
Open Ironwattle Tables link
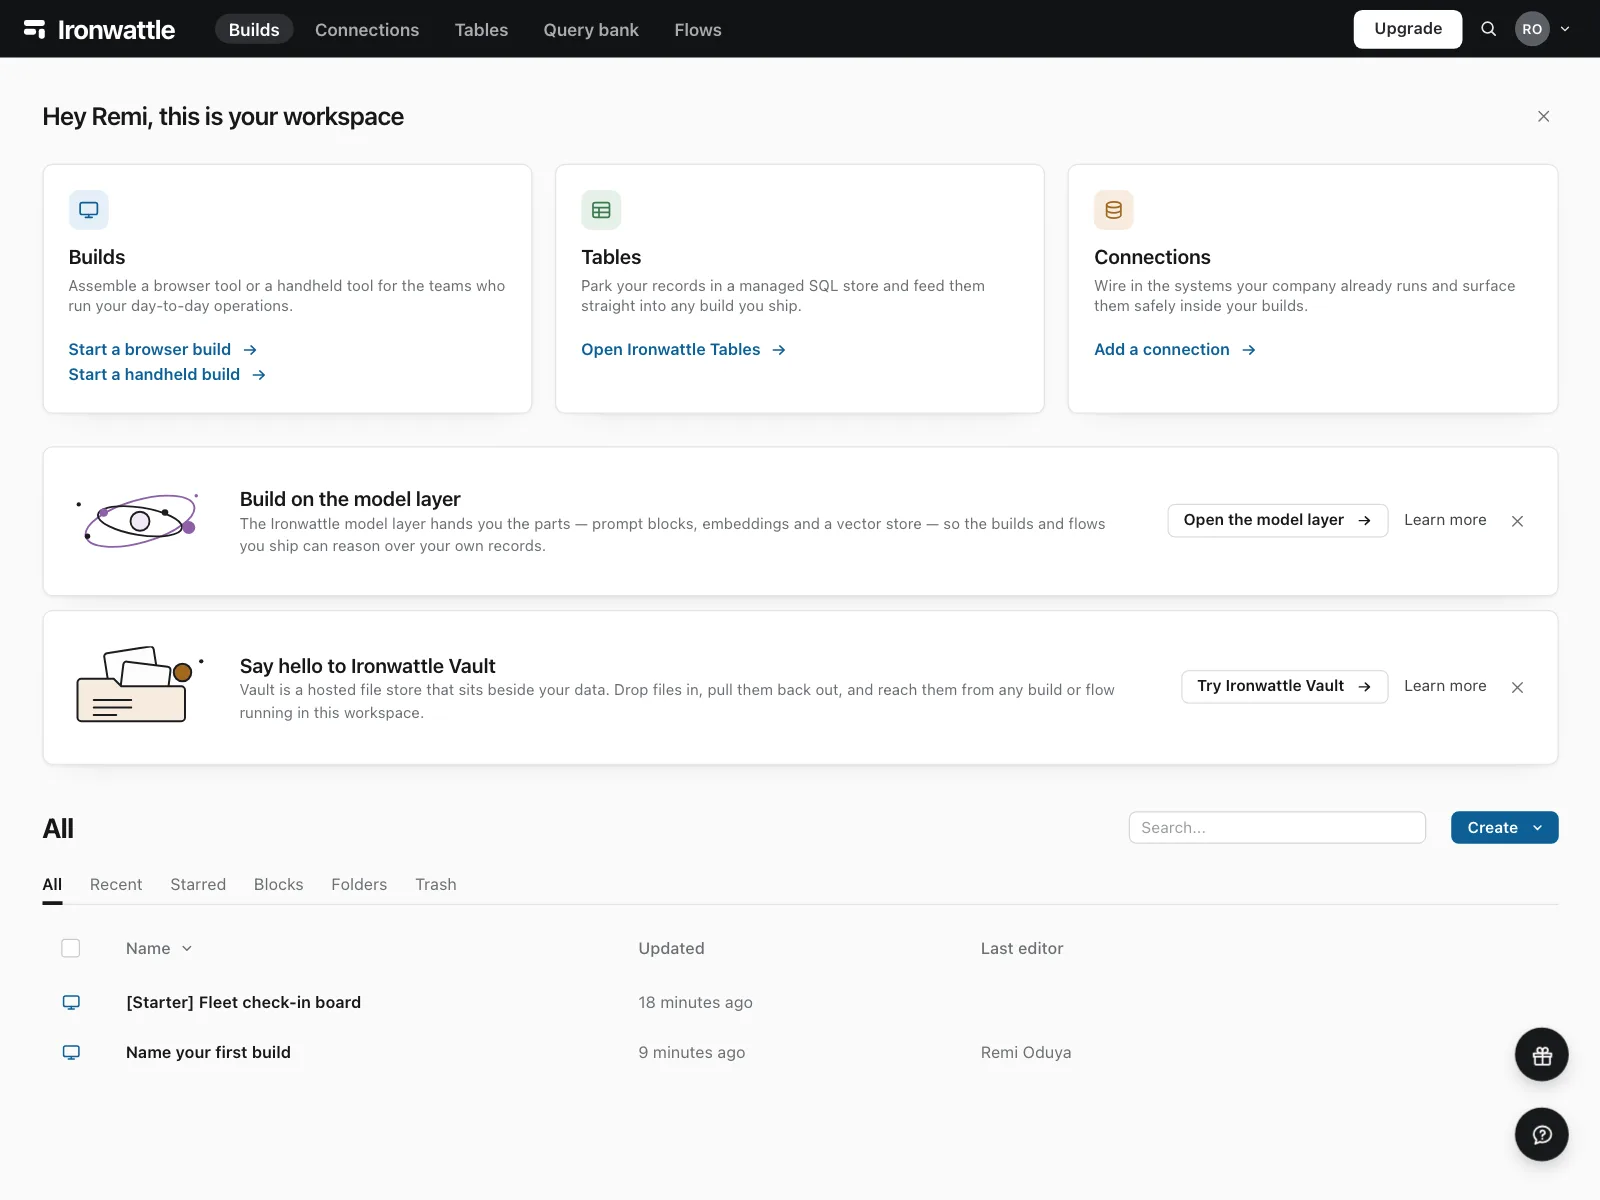(684, 350)
